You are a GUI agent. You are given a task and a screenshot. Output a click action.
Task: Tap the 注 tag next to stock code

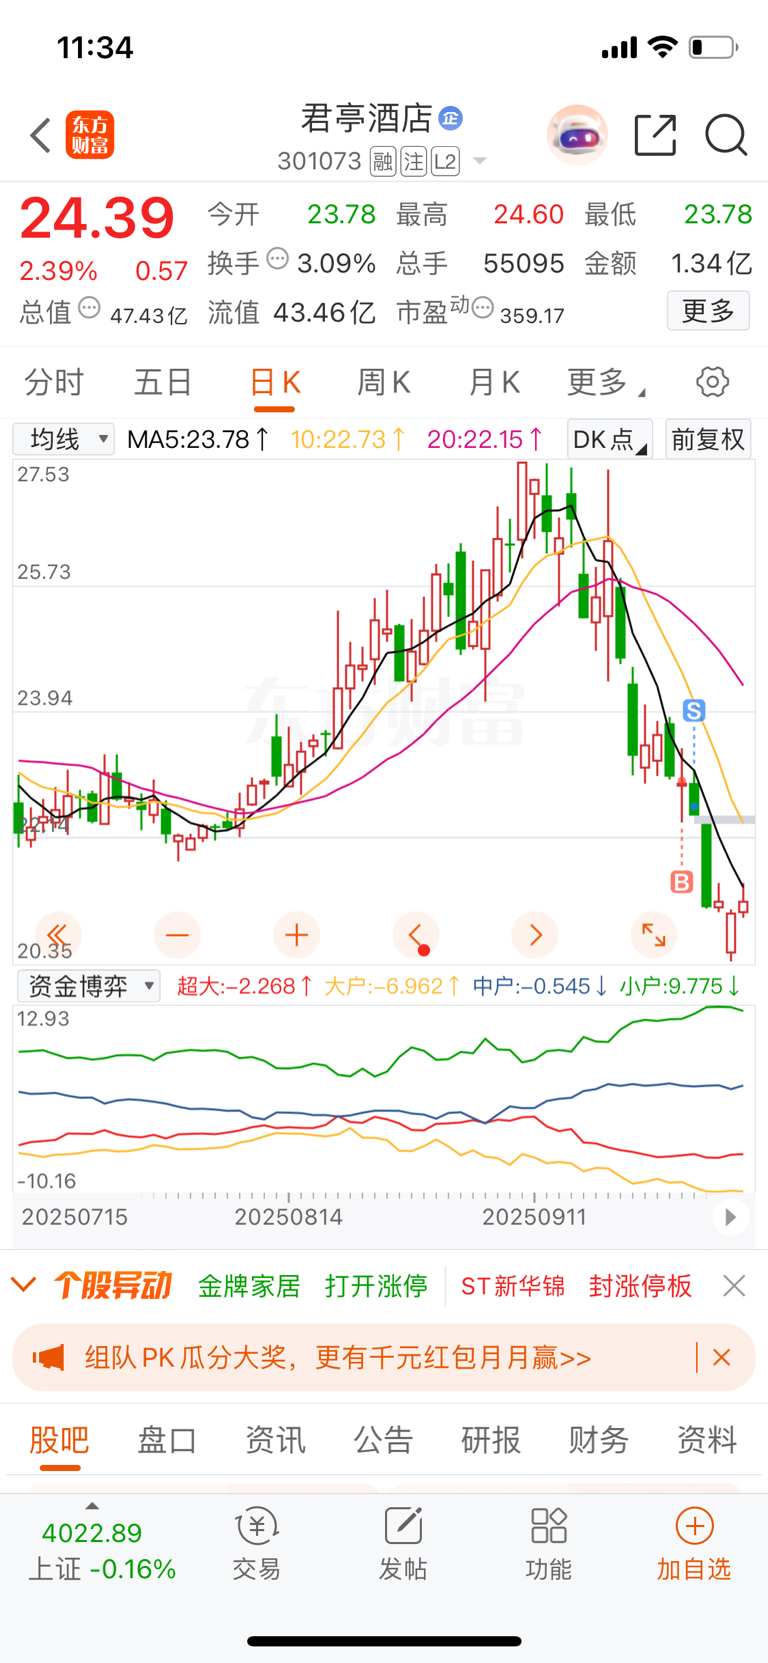click(414, 161)
